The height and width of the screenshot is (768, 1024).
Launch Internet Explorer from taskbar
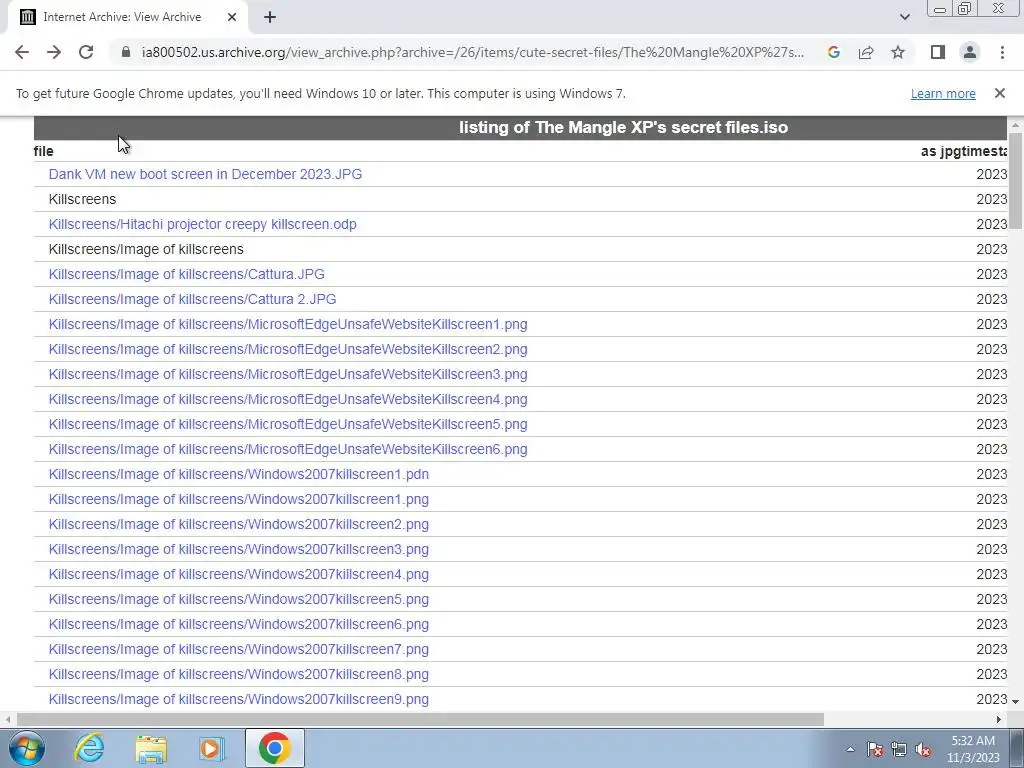point(89,748)
